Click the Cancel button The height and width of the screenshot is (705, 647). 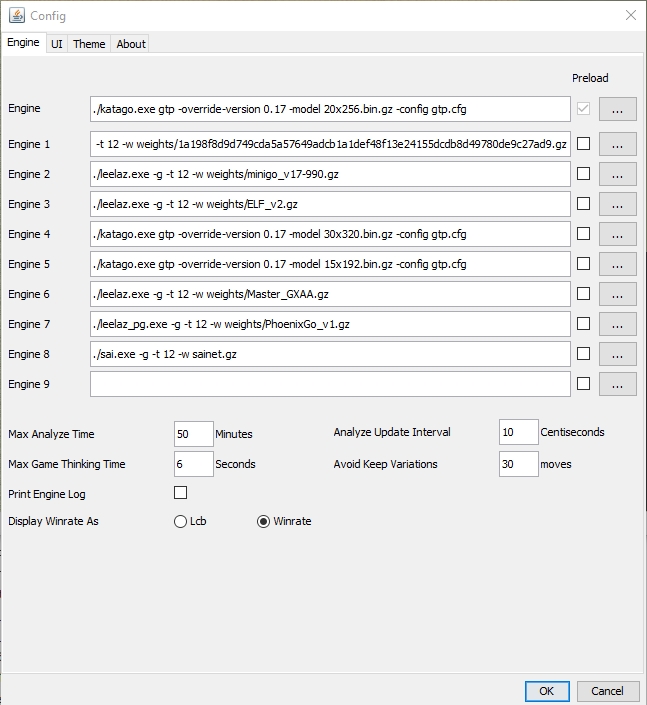click(607, 691)
